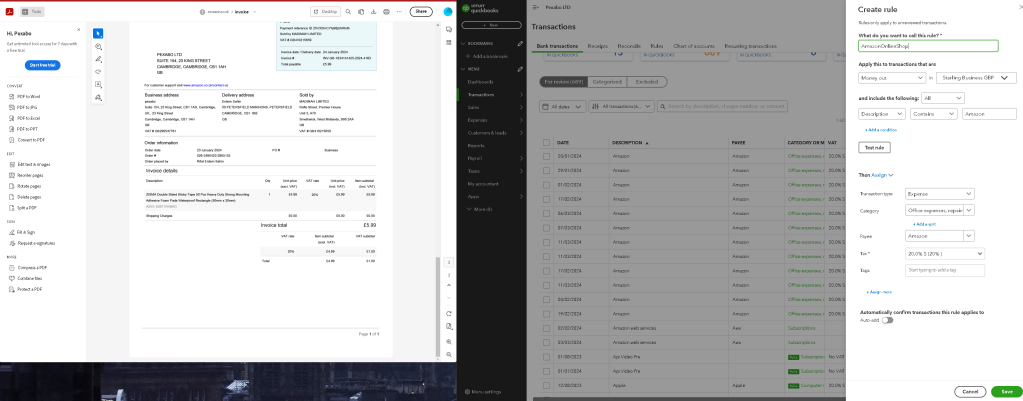Click the QuickBooks sidebar collapse hamburger icon

coord(536,8)
